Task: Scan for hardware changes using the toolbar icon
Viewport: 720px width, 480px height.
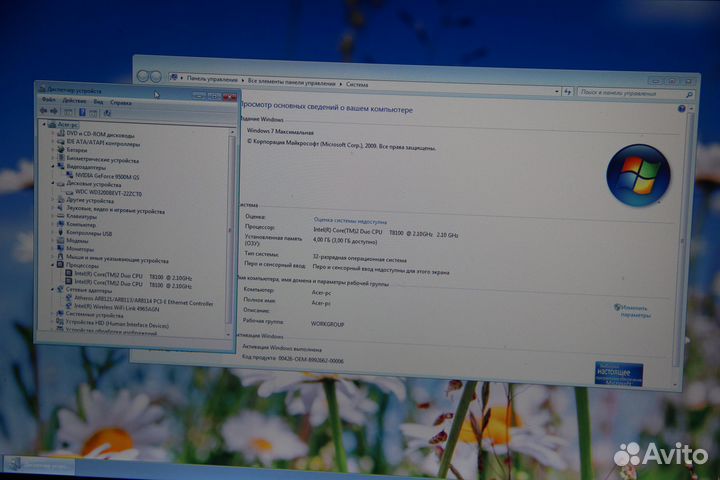Action: (x=107, y=113)
